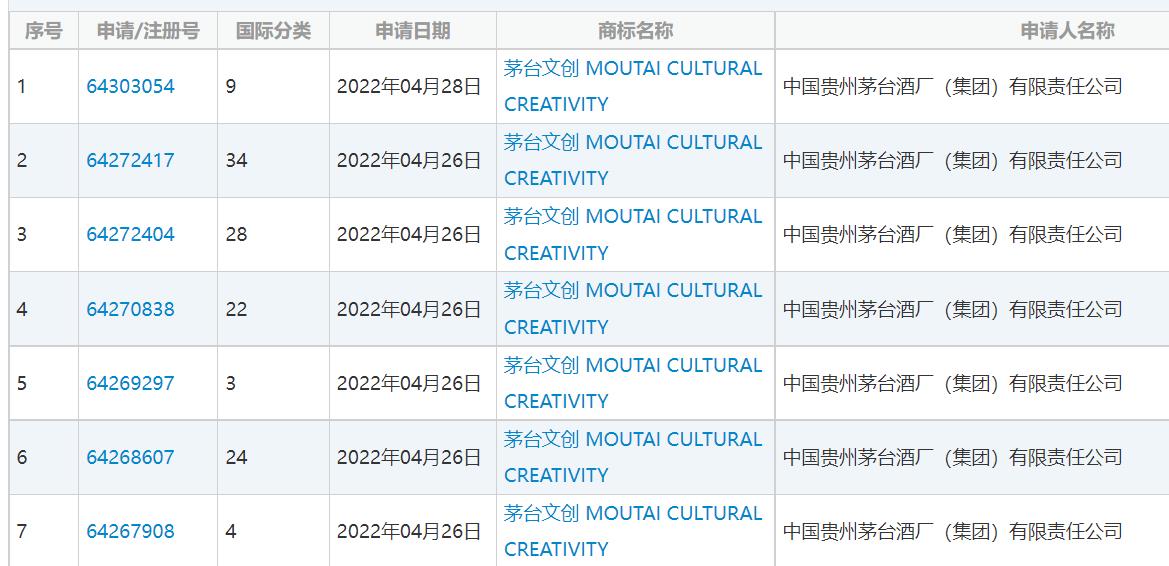Viewport: 1169px width, 566px height.
Task: Open application number 64268607
Action: click(130, 457)
